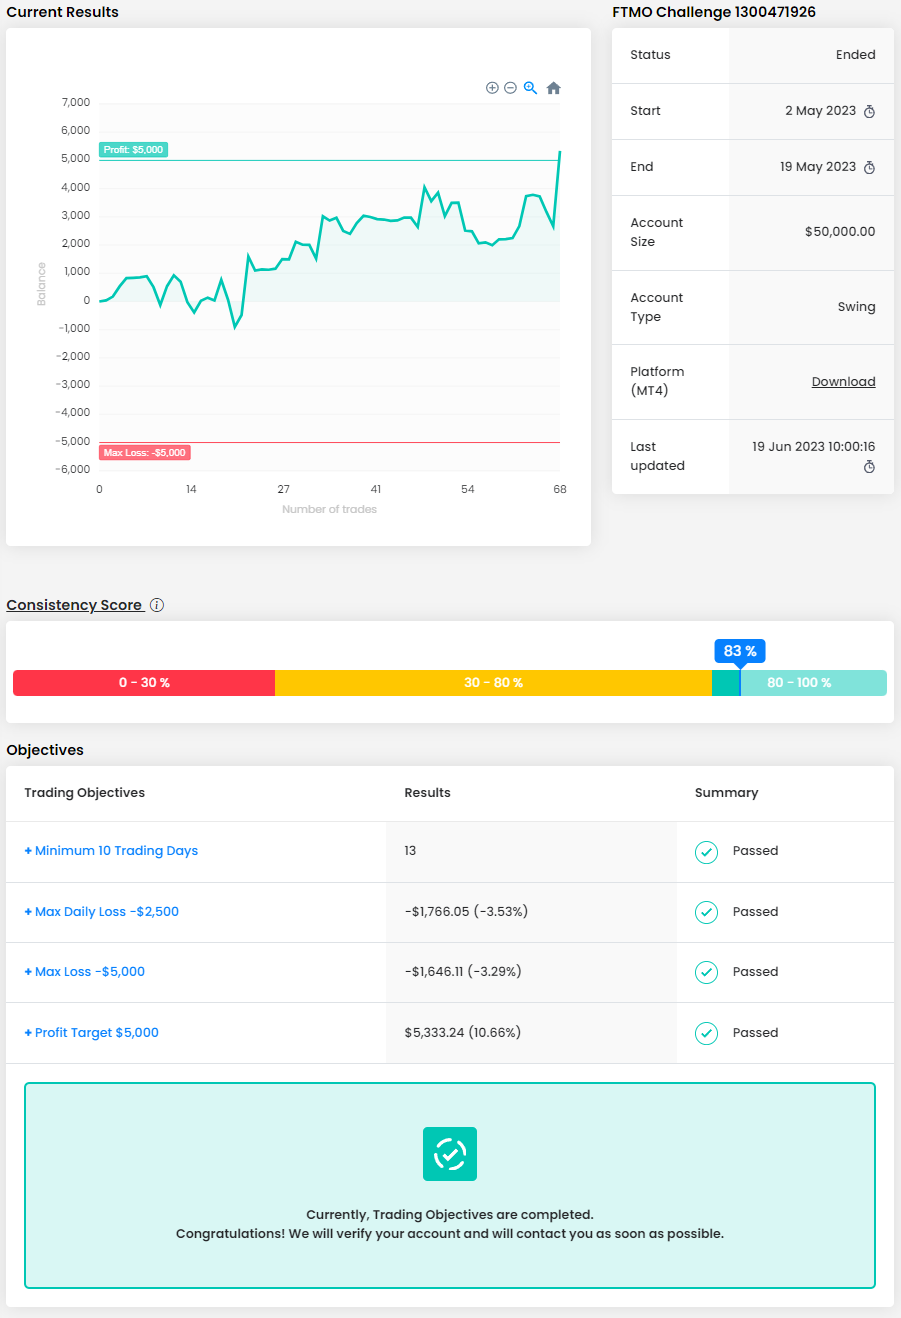Click the 13 trading days result
Viewport: 901px width, 1318px height.
click(410, 851)
